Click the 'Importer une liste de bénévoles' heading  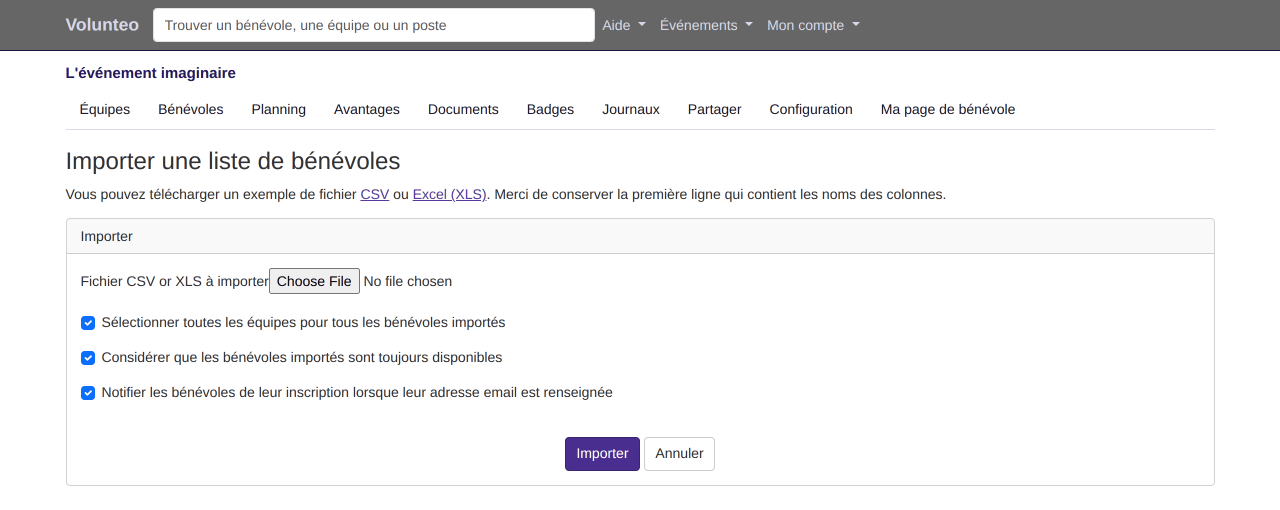233,161
